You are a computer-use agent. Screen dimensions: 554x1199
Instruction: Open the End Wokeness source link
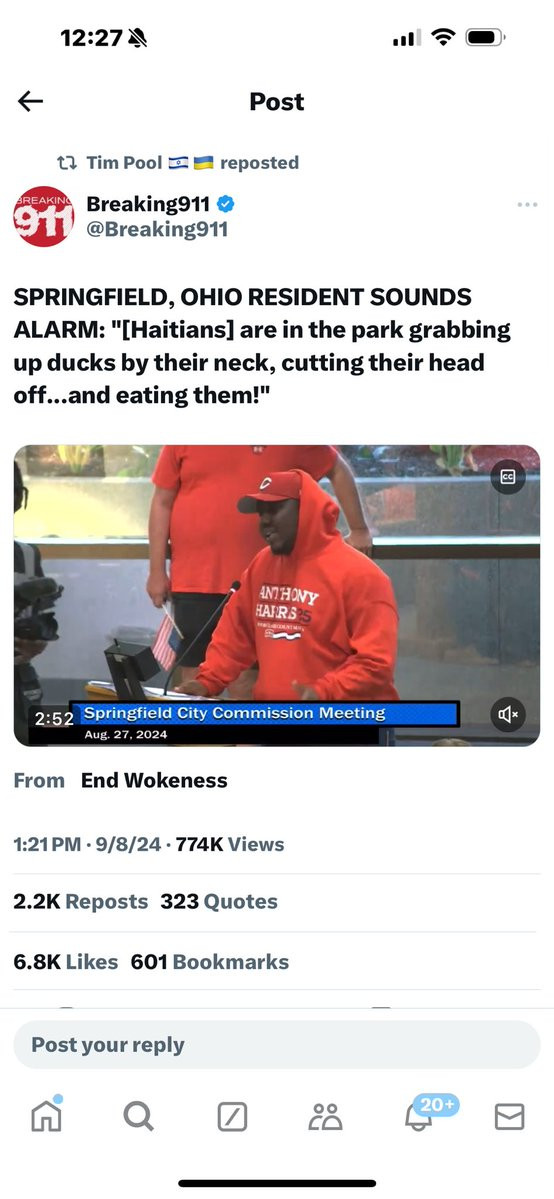pos(155,781)
